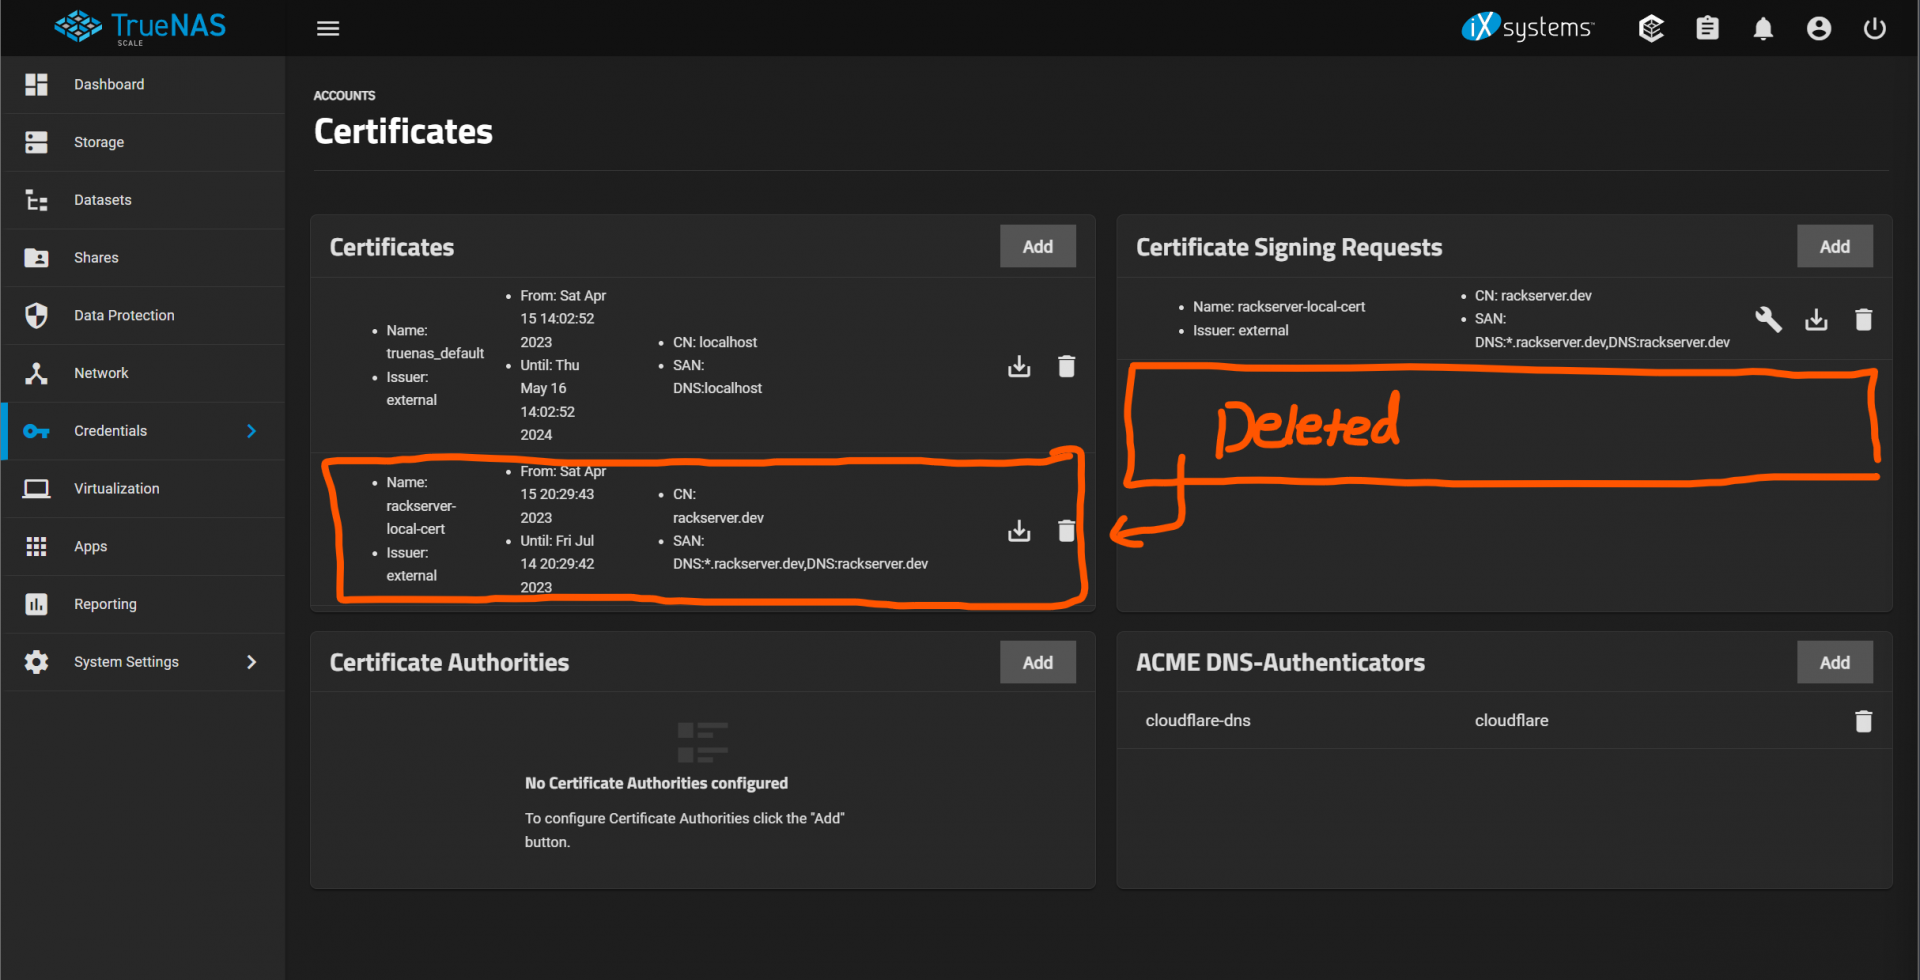Screen dimensions: 1920x980
Task: Add a Certificate Authority
Action: tap(1038, 662)
